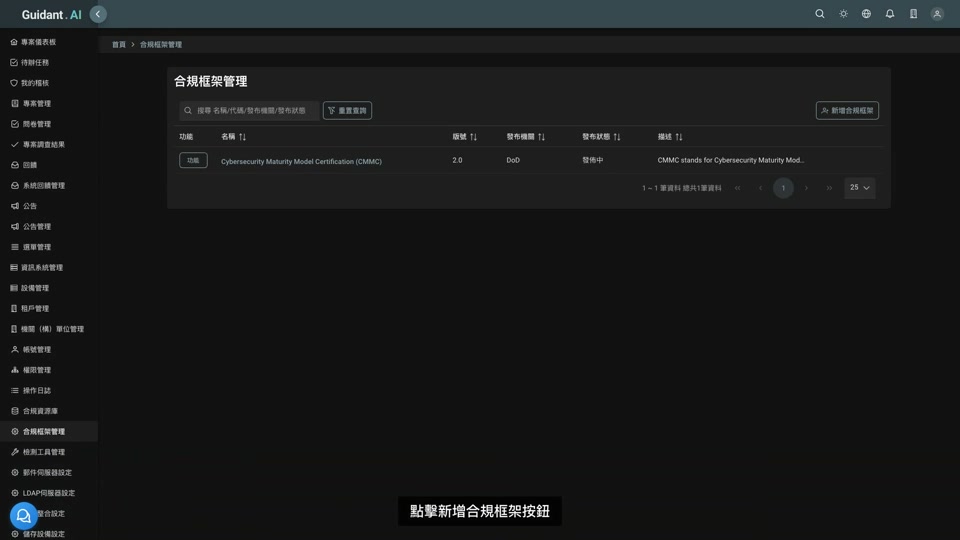
Task: Click 功能 button in CMMC row
Action: point(193,160)
